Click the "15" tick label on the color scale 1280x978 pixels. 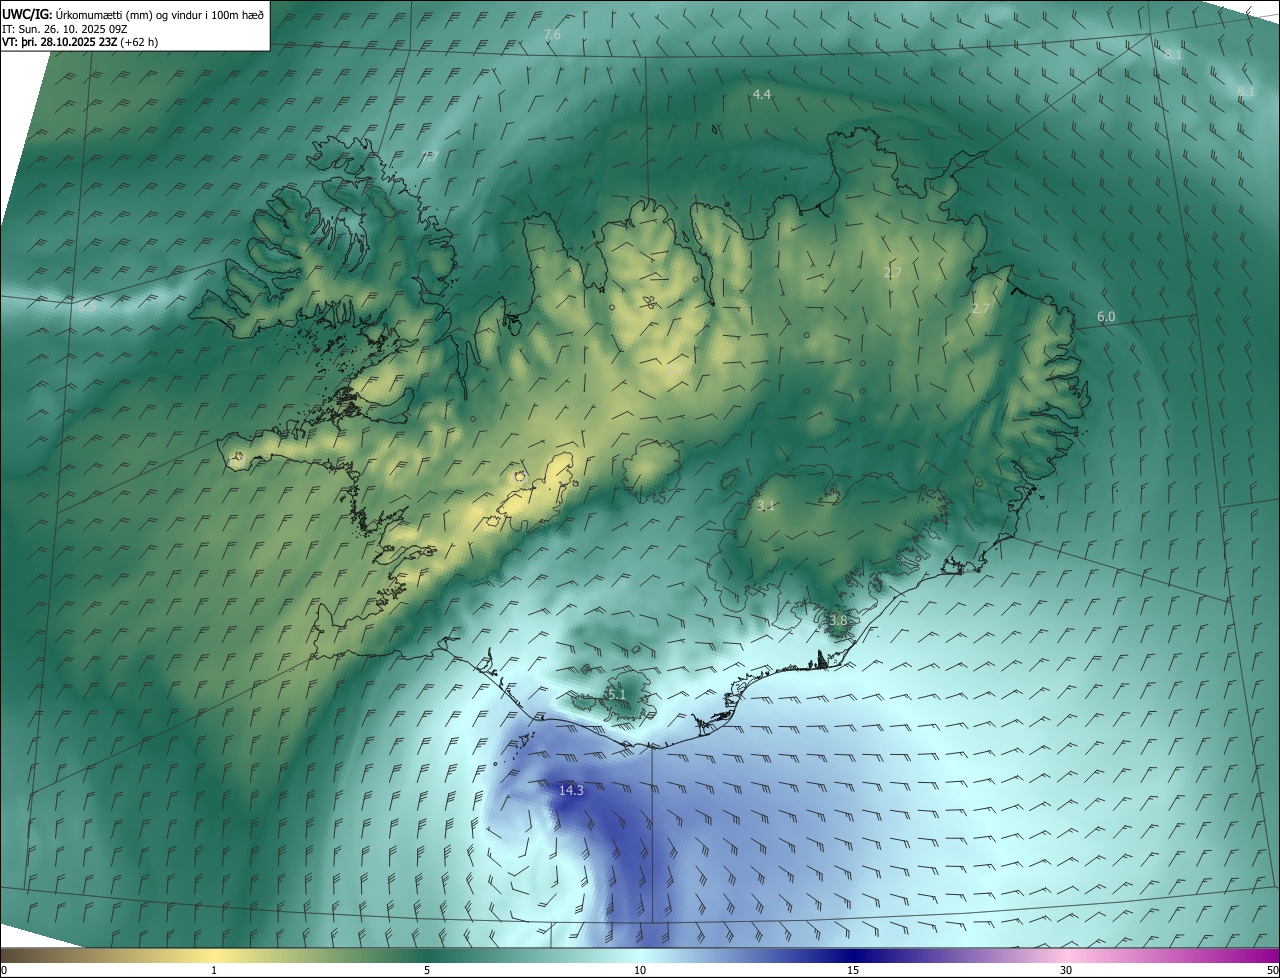[x=853, y=970]
